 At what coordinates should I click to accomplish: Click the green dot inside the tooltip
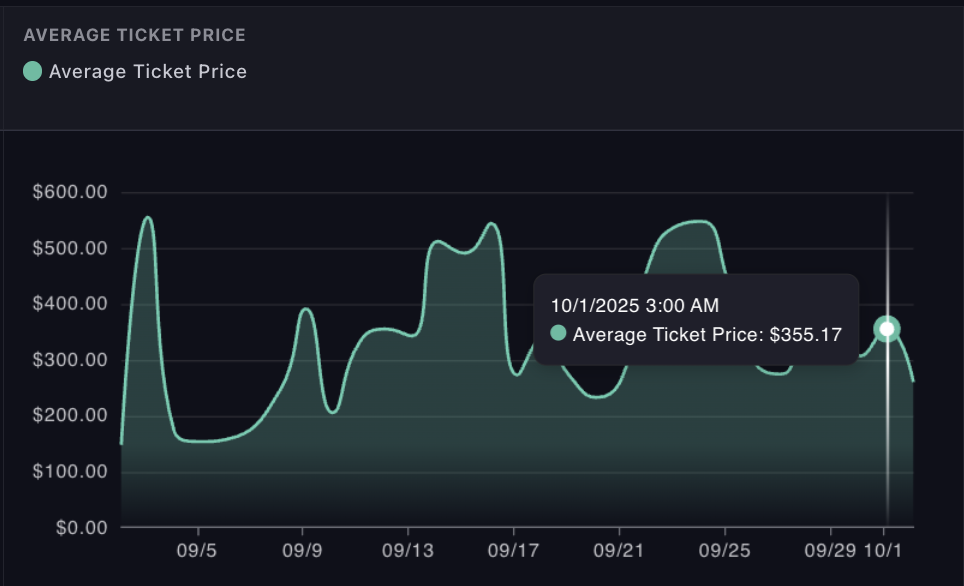[x=558, y=334]
